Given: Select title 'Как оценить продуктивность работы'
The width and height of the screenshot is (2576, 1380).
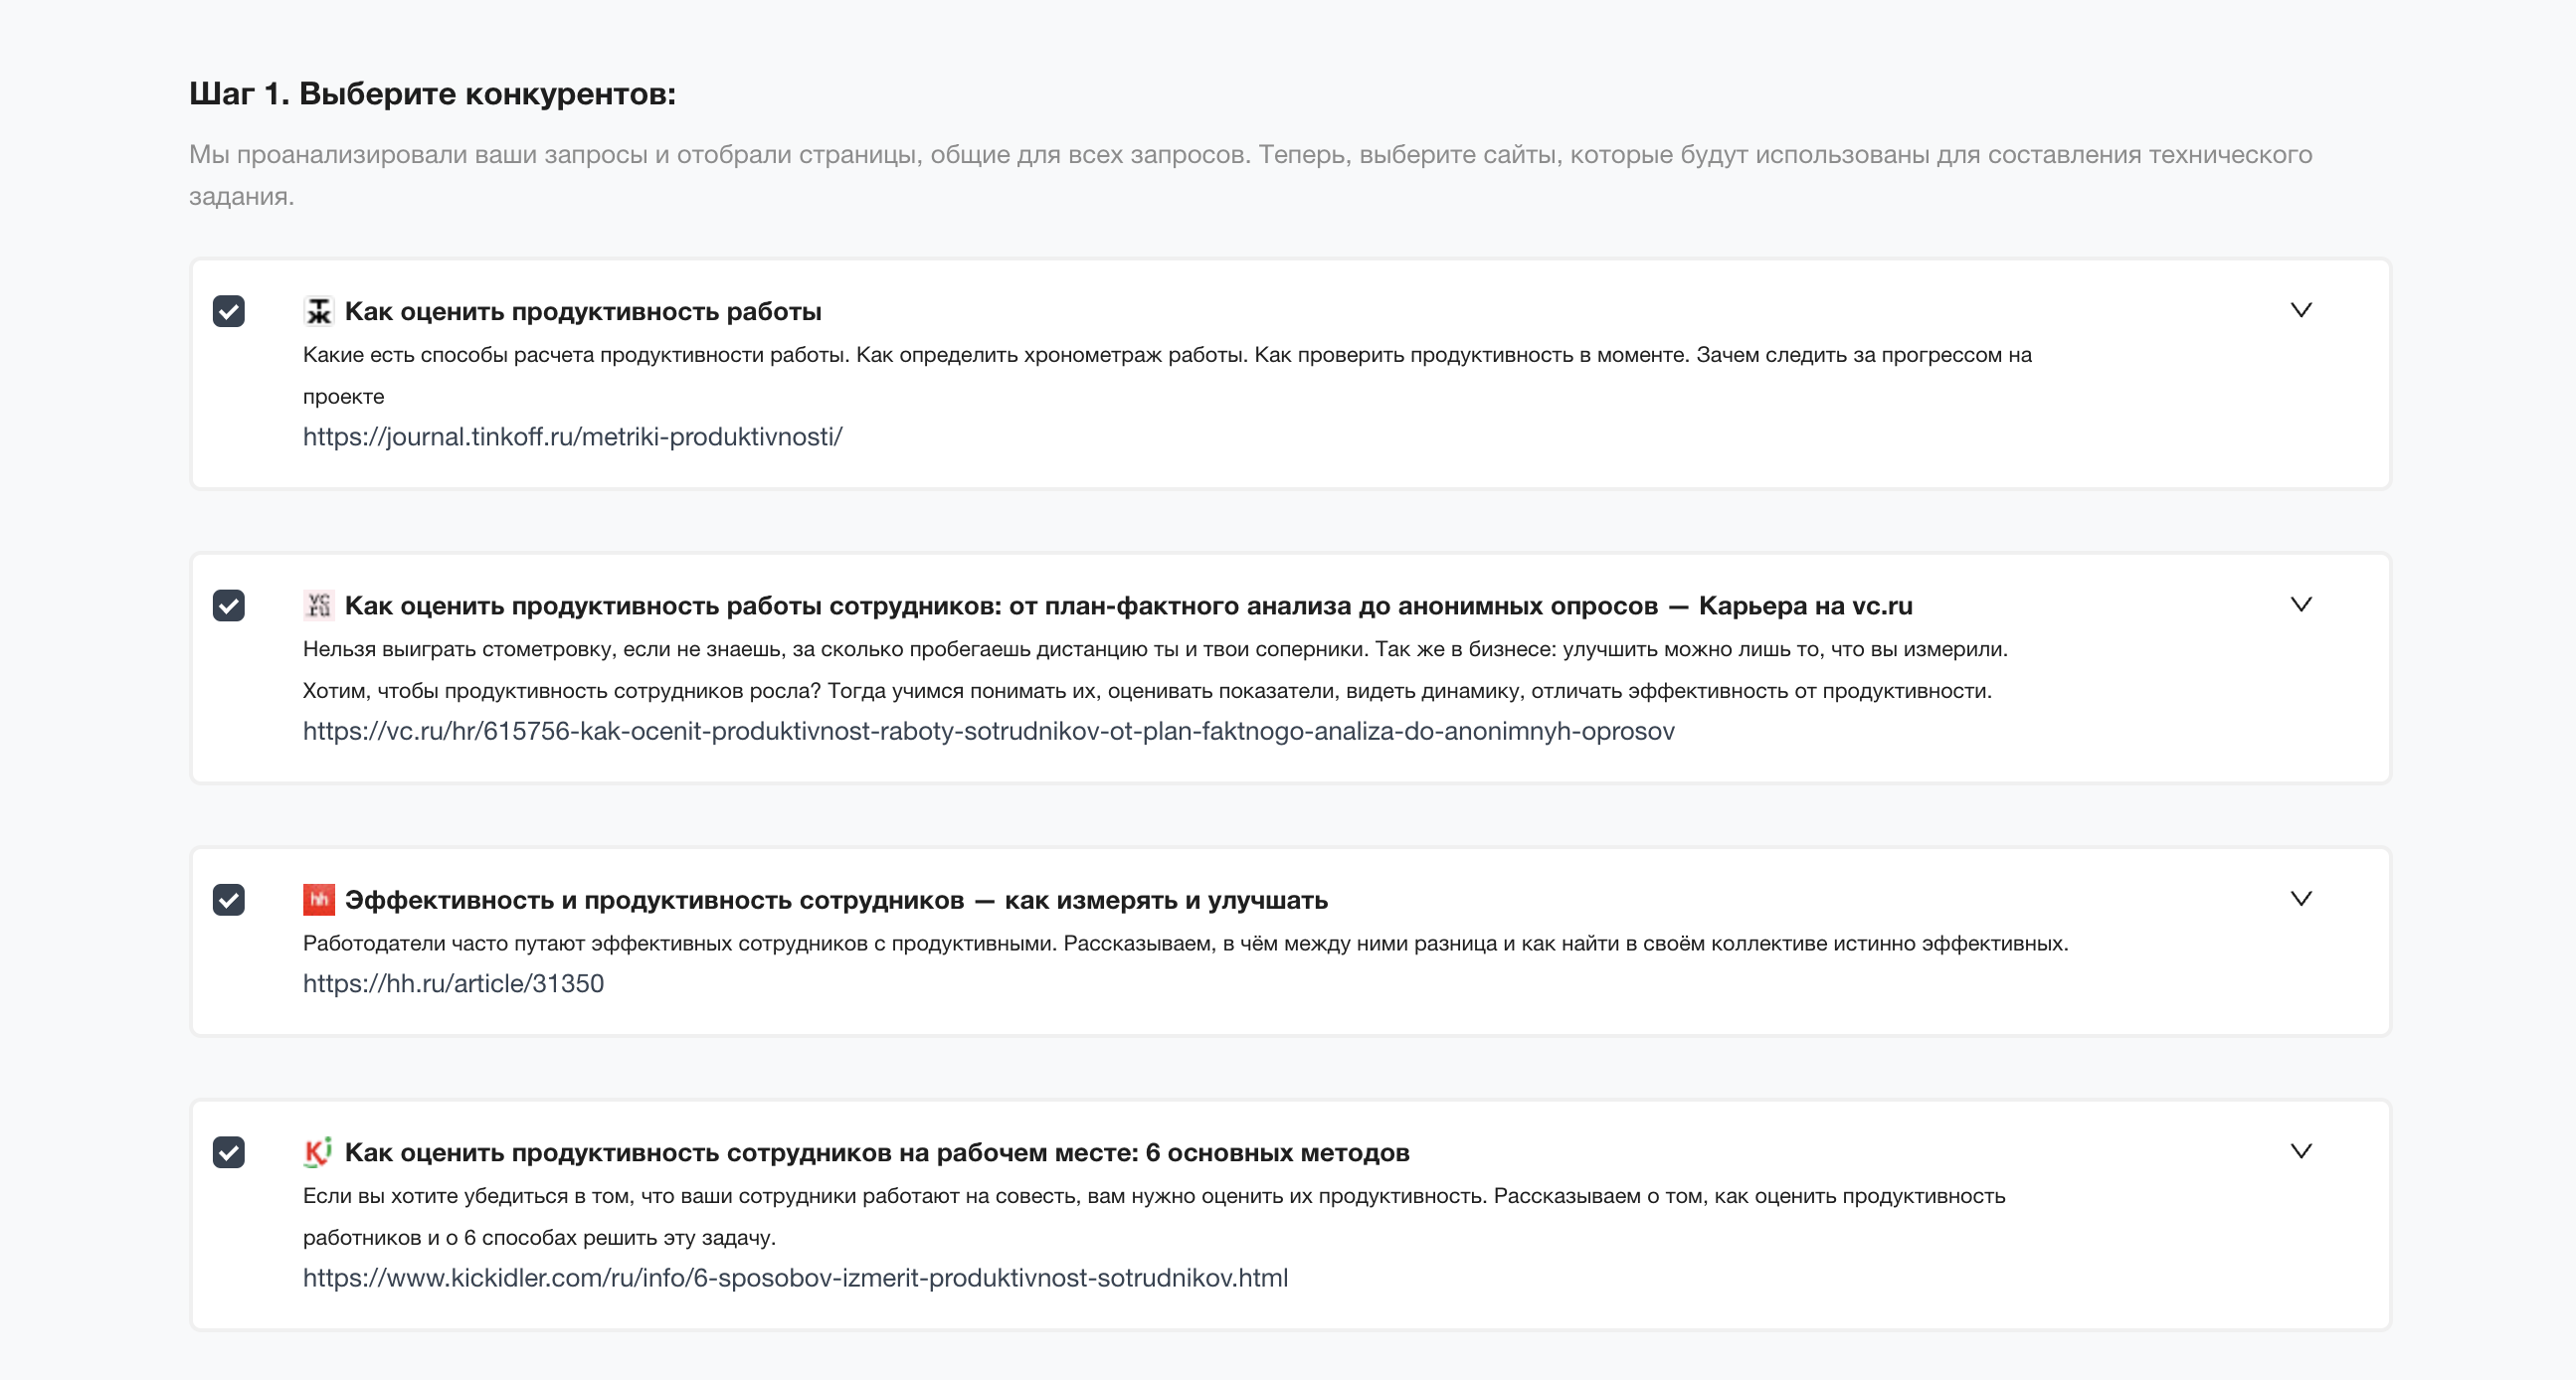Looking at the screenshot, I should click(583, 310).
